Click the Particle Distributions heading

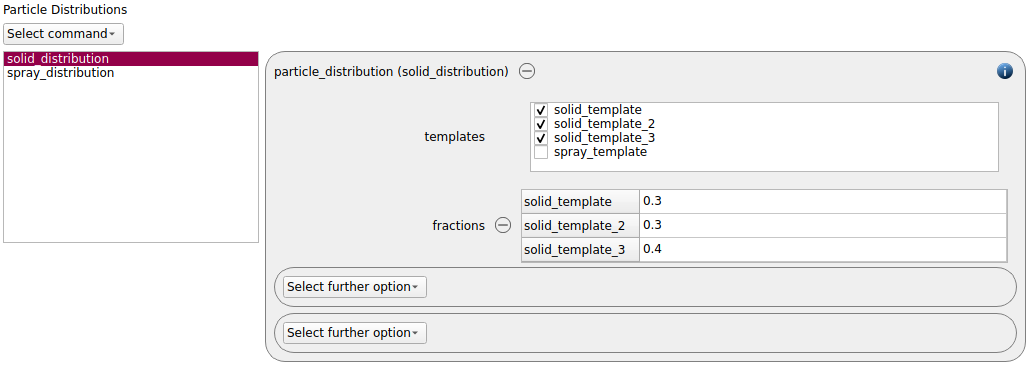tap(66, 10)
